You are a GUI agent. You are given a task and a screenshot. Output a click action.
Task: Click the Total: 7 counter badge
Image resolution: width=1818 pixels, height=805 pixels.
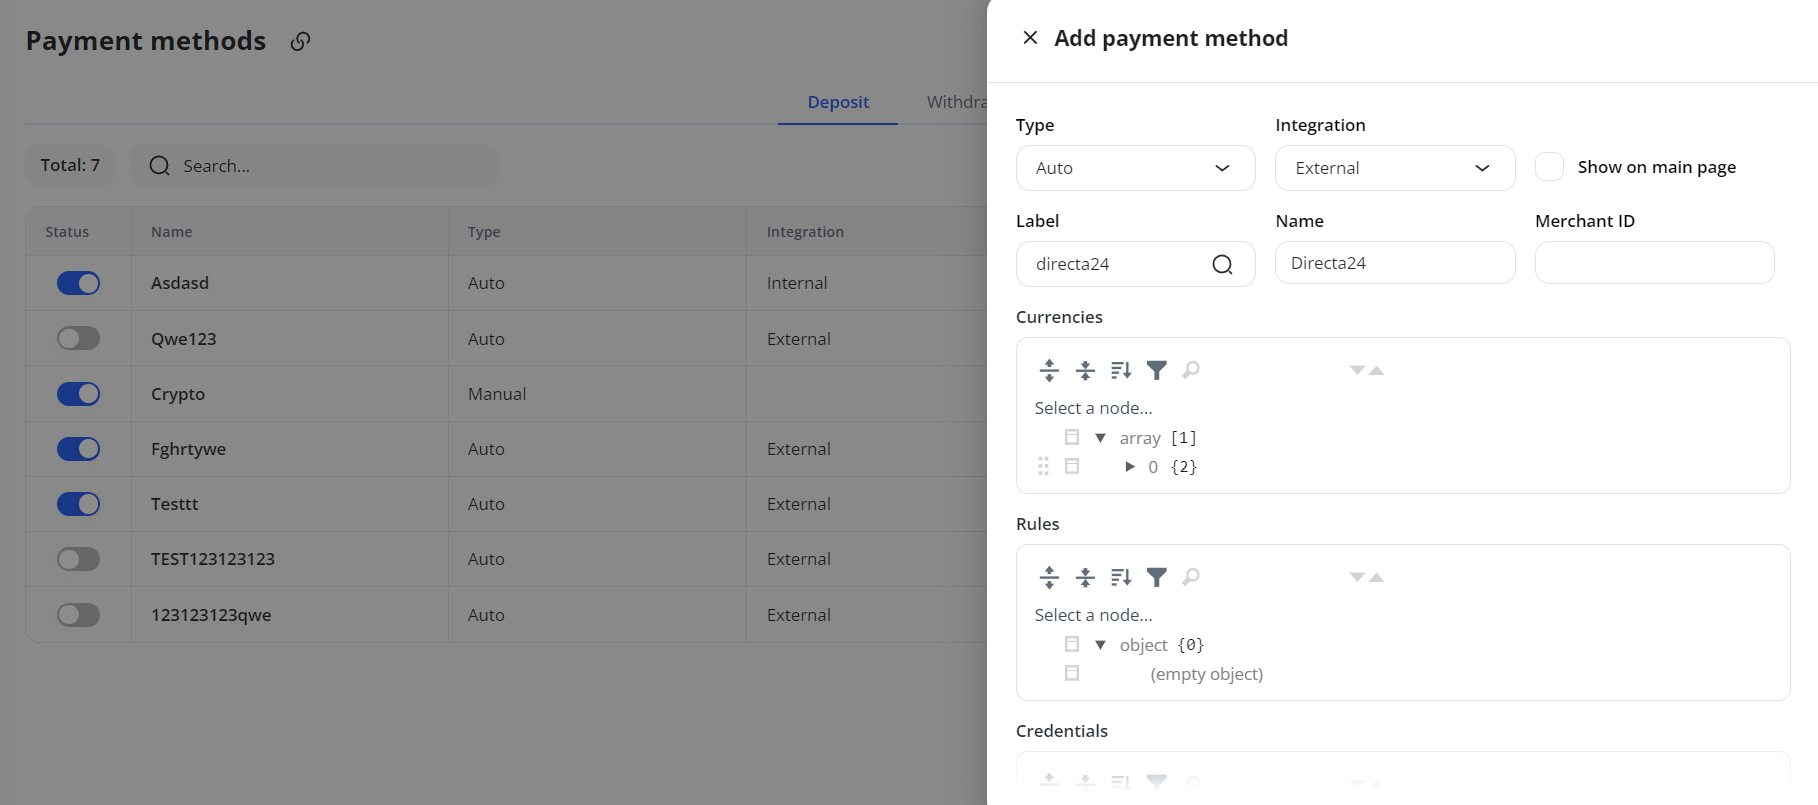(x=70, y=165)
